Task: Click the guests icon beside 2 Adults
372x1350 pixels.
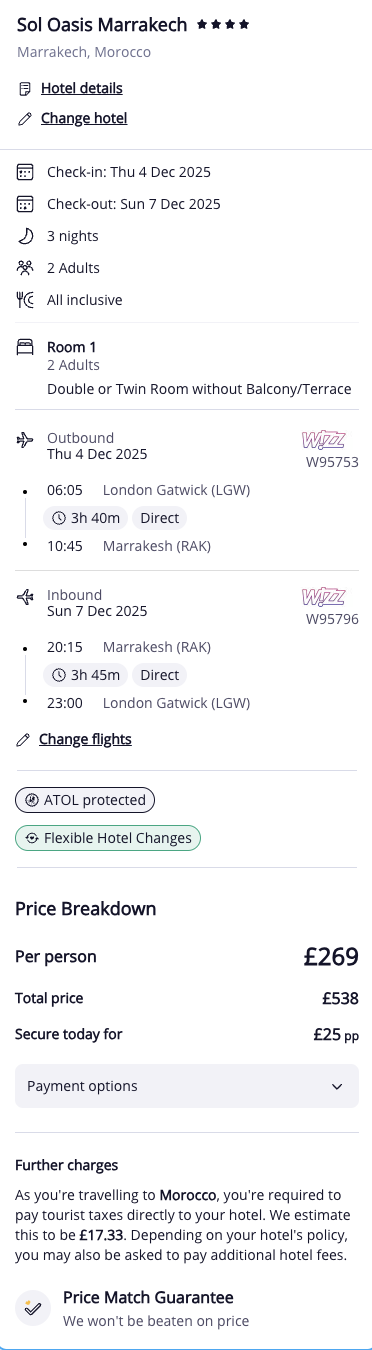Action: [25, 268]
